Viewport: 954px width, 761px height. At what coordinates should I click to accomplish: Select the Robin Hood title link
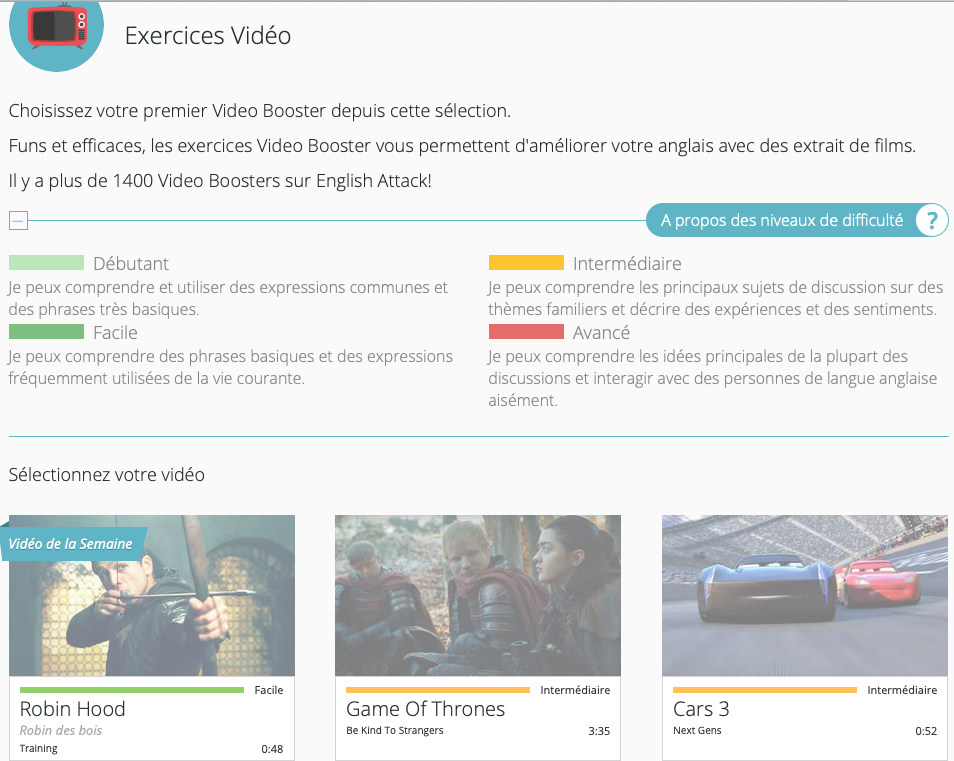[73, 709]
